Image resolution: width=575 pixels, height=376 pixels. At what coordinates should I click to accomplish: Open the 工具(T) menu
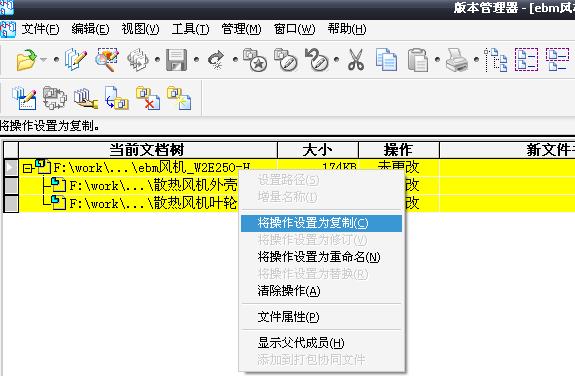point(190,29)
